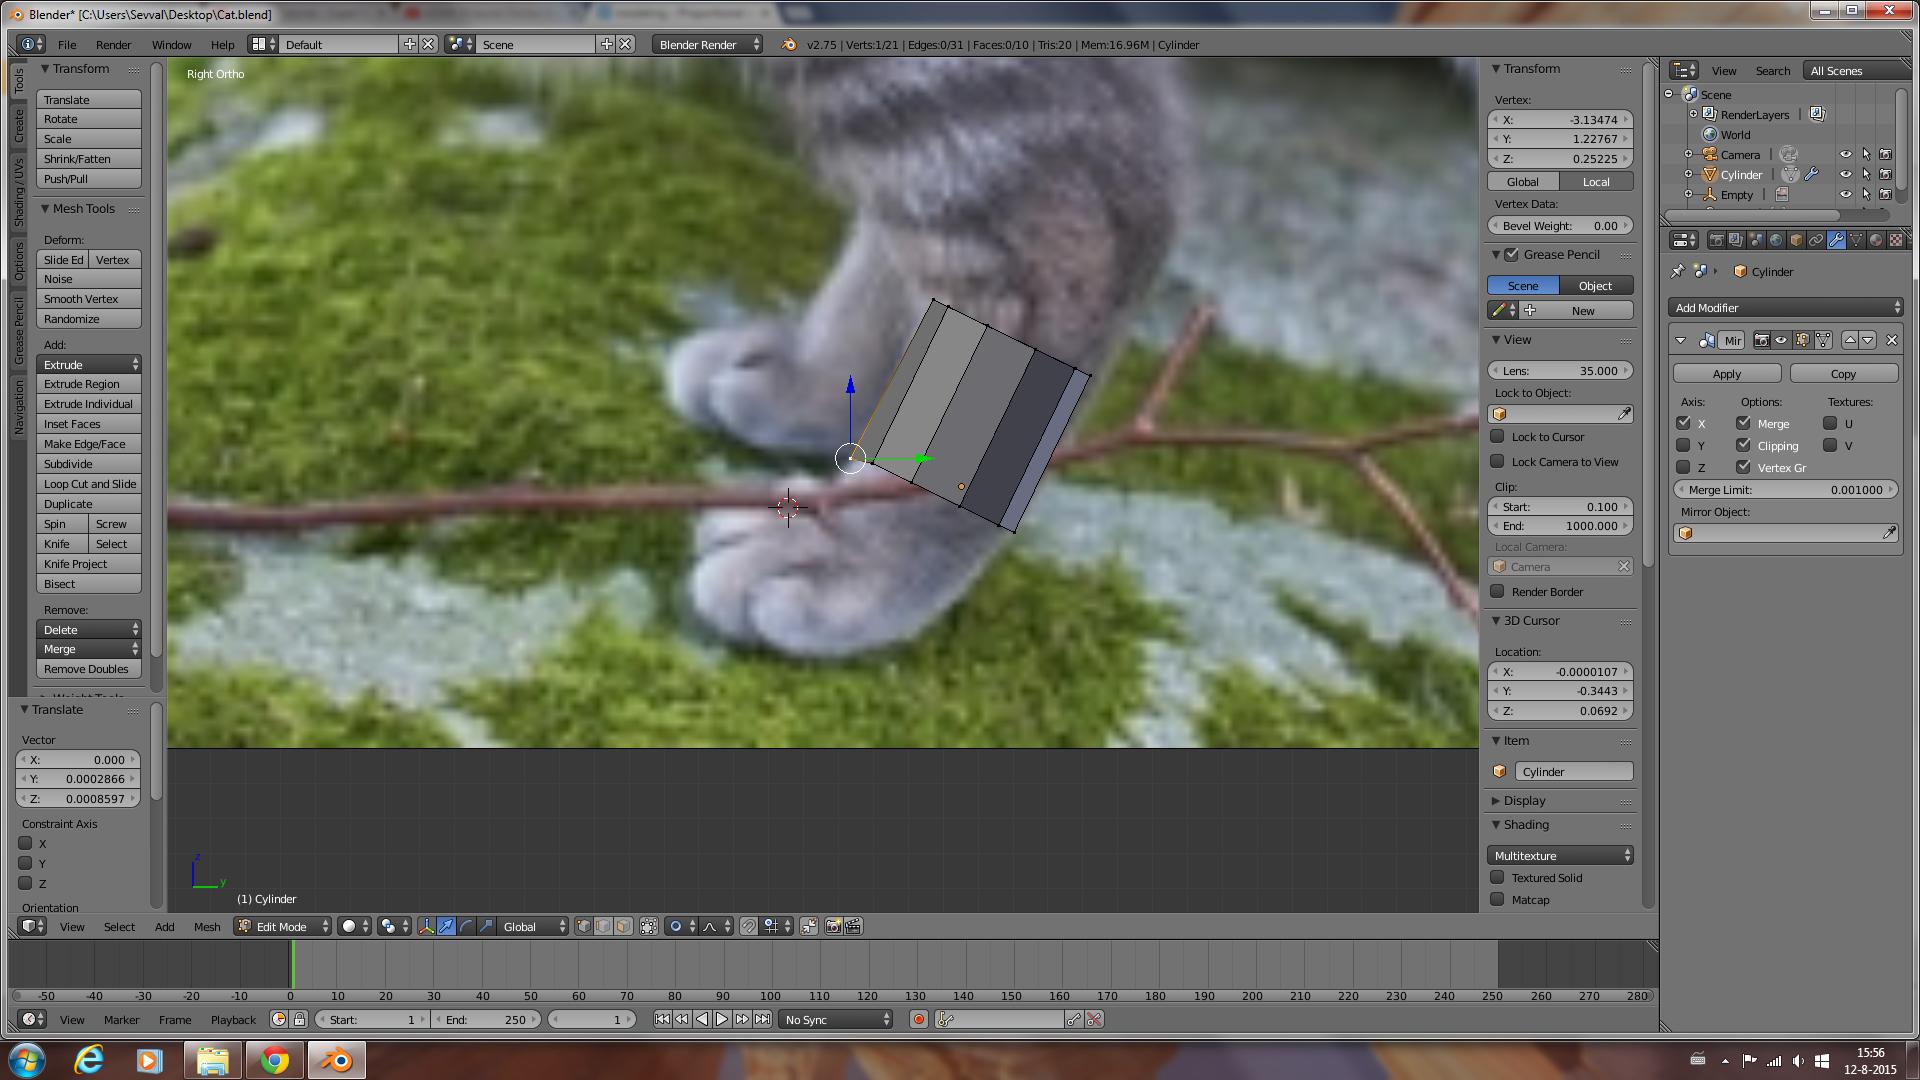Click the OpenGL render image camera icon

[x=834, y=926]
